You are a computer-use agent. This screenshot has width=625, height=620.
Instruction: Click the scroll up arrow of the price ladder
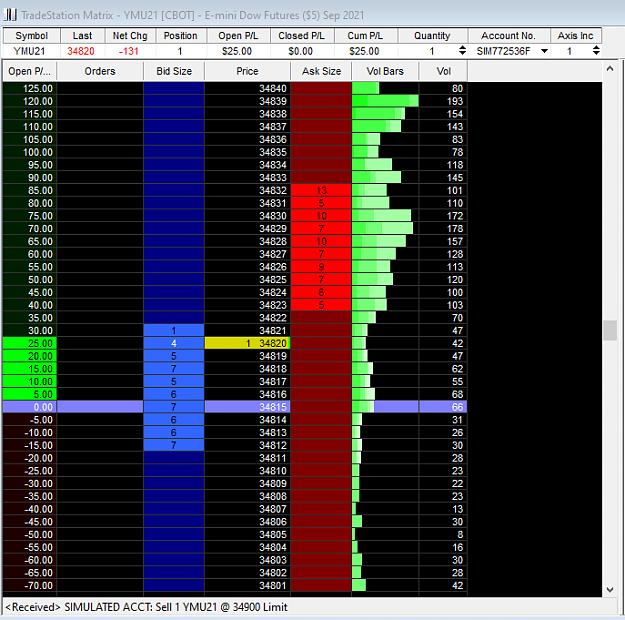point(610,69)
